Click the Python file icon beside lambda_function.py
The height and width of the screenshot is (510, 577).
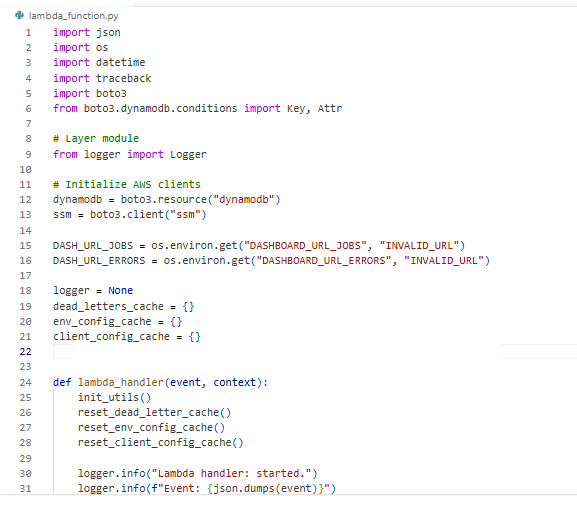[x=19, y=15]
